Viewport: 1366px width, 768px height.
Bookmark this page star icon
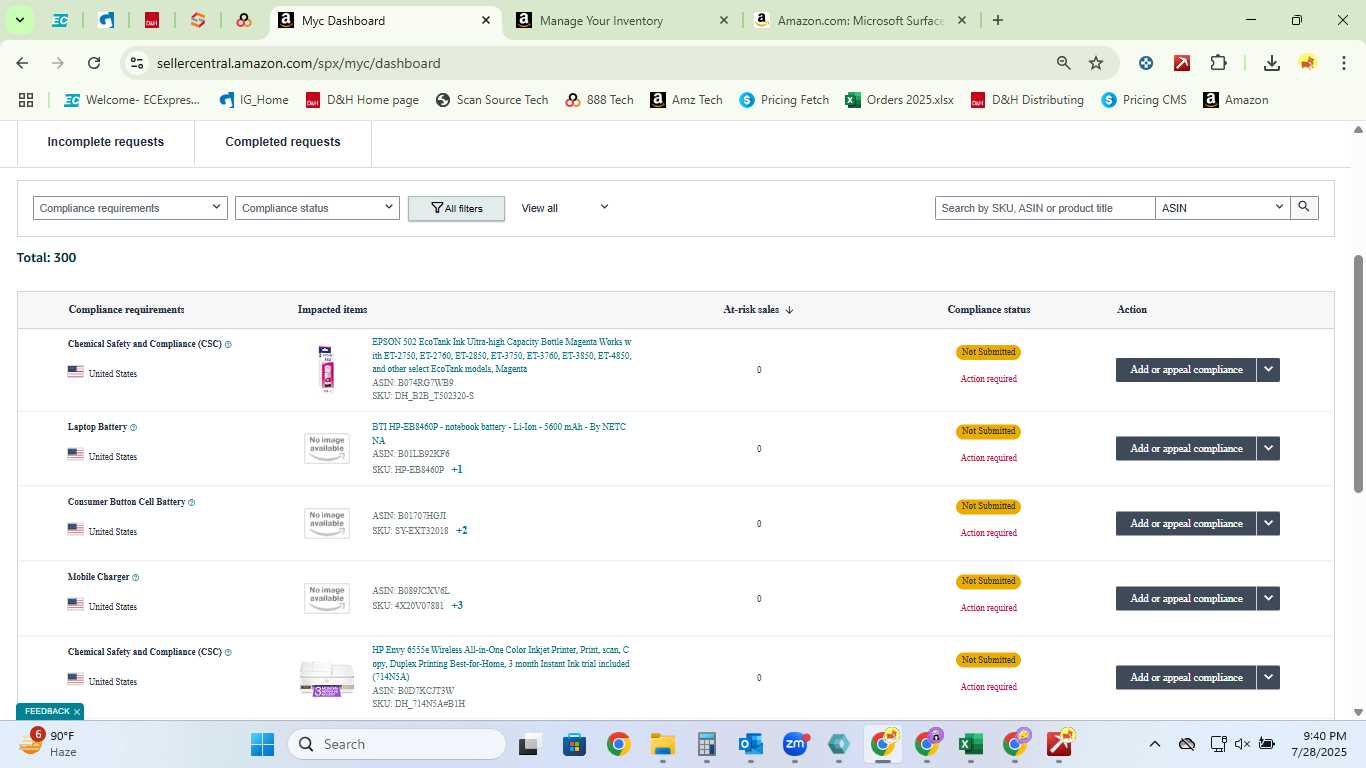pyautogui.click(x=1096, y=63)
